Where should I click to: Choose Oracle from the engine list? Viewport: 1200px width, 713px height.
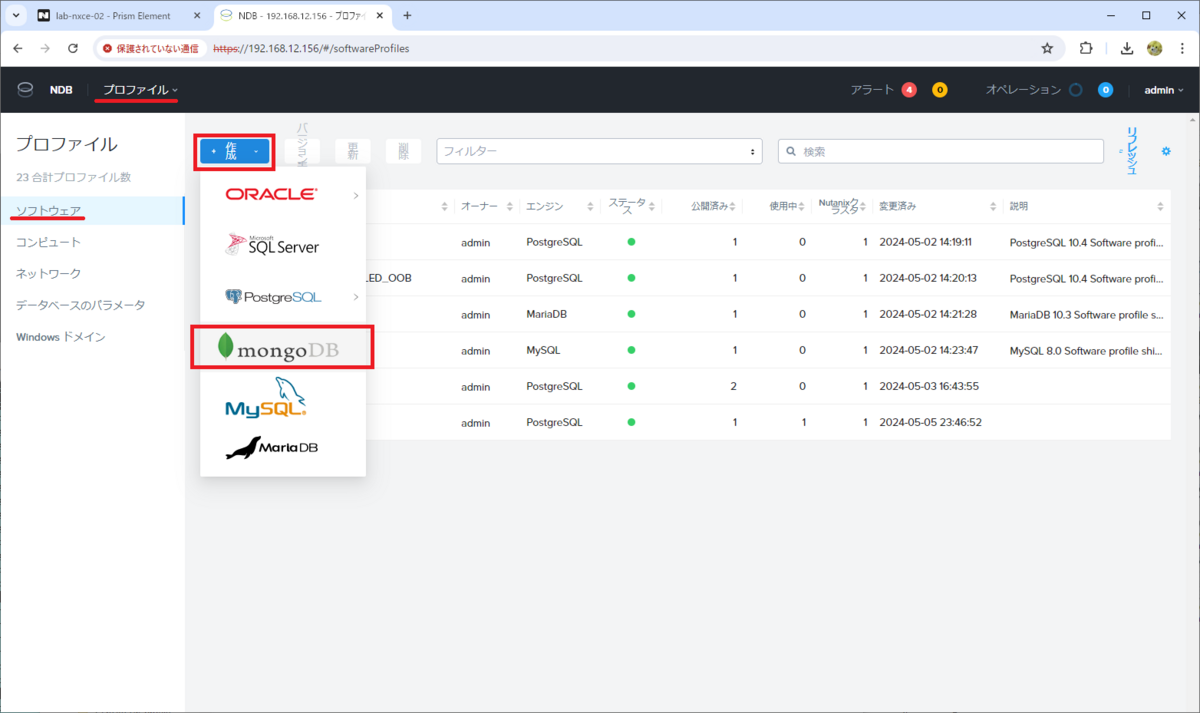click(x=271, y=194)
